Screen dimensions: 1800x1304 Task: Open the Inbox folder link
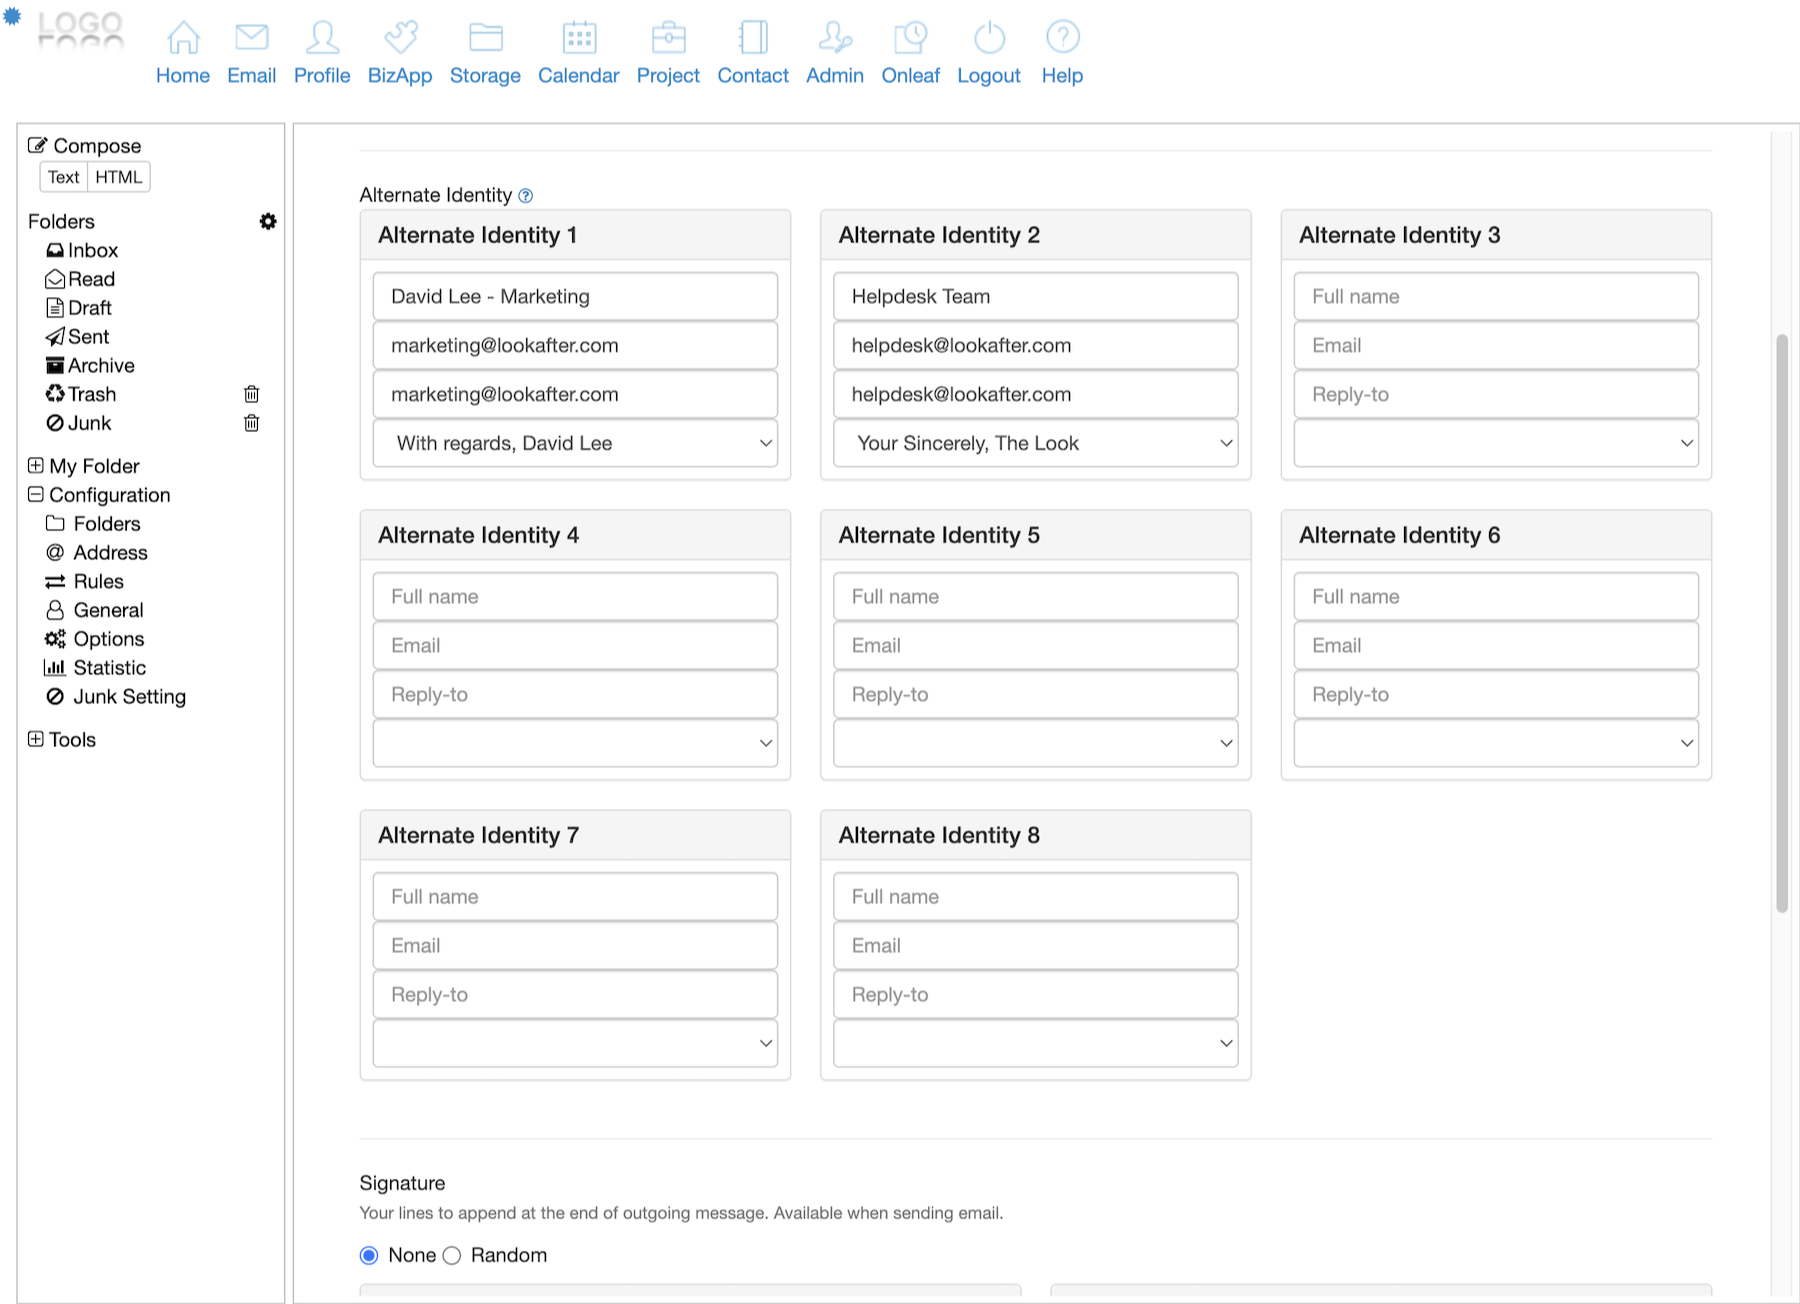[92, 250]
